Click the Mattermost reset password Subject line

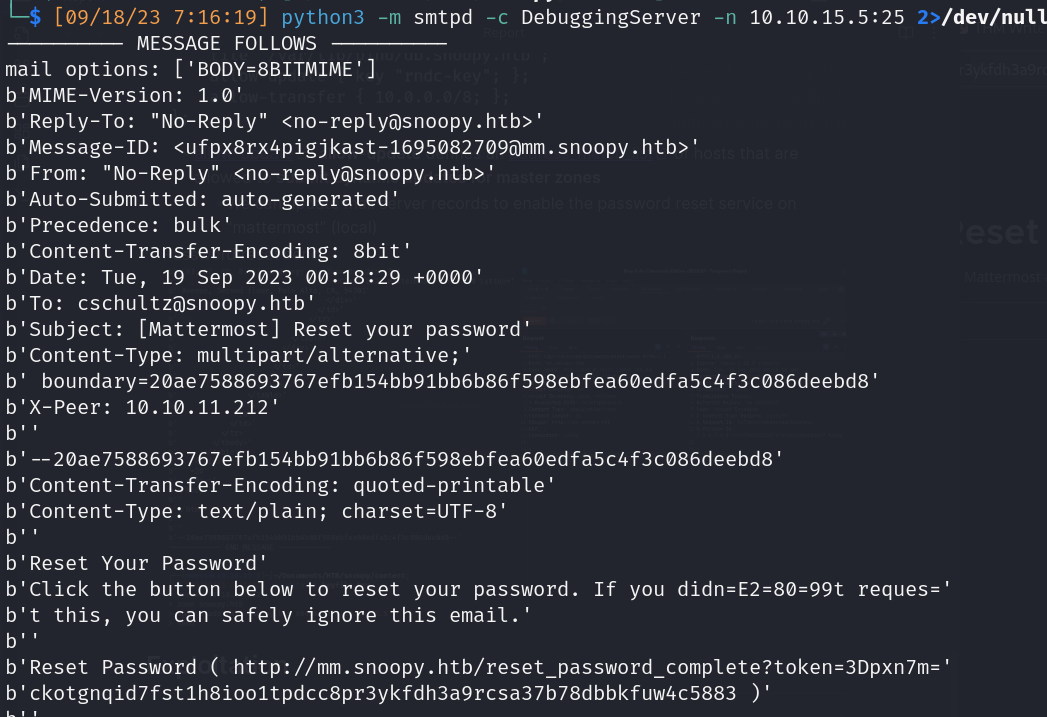(268, 329)
